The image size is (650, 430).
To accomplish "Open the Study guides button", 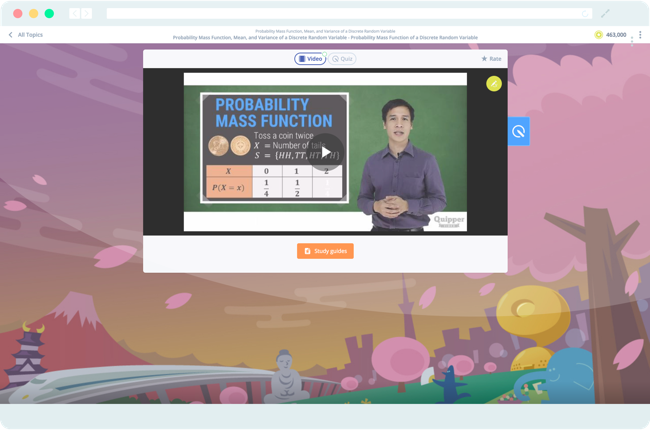I will (325, 251).
